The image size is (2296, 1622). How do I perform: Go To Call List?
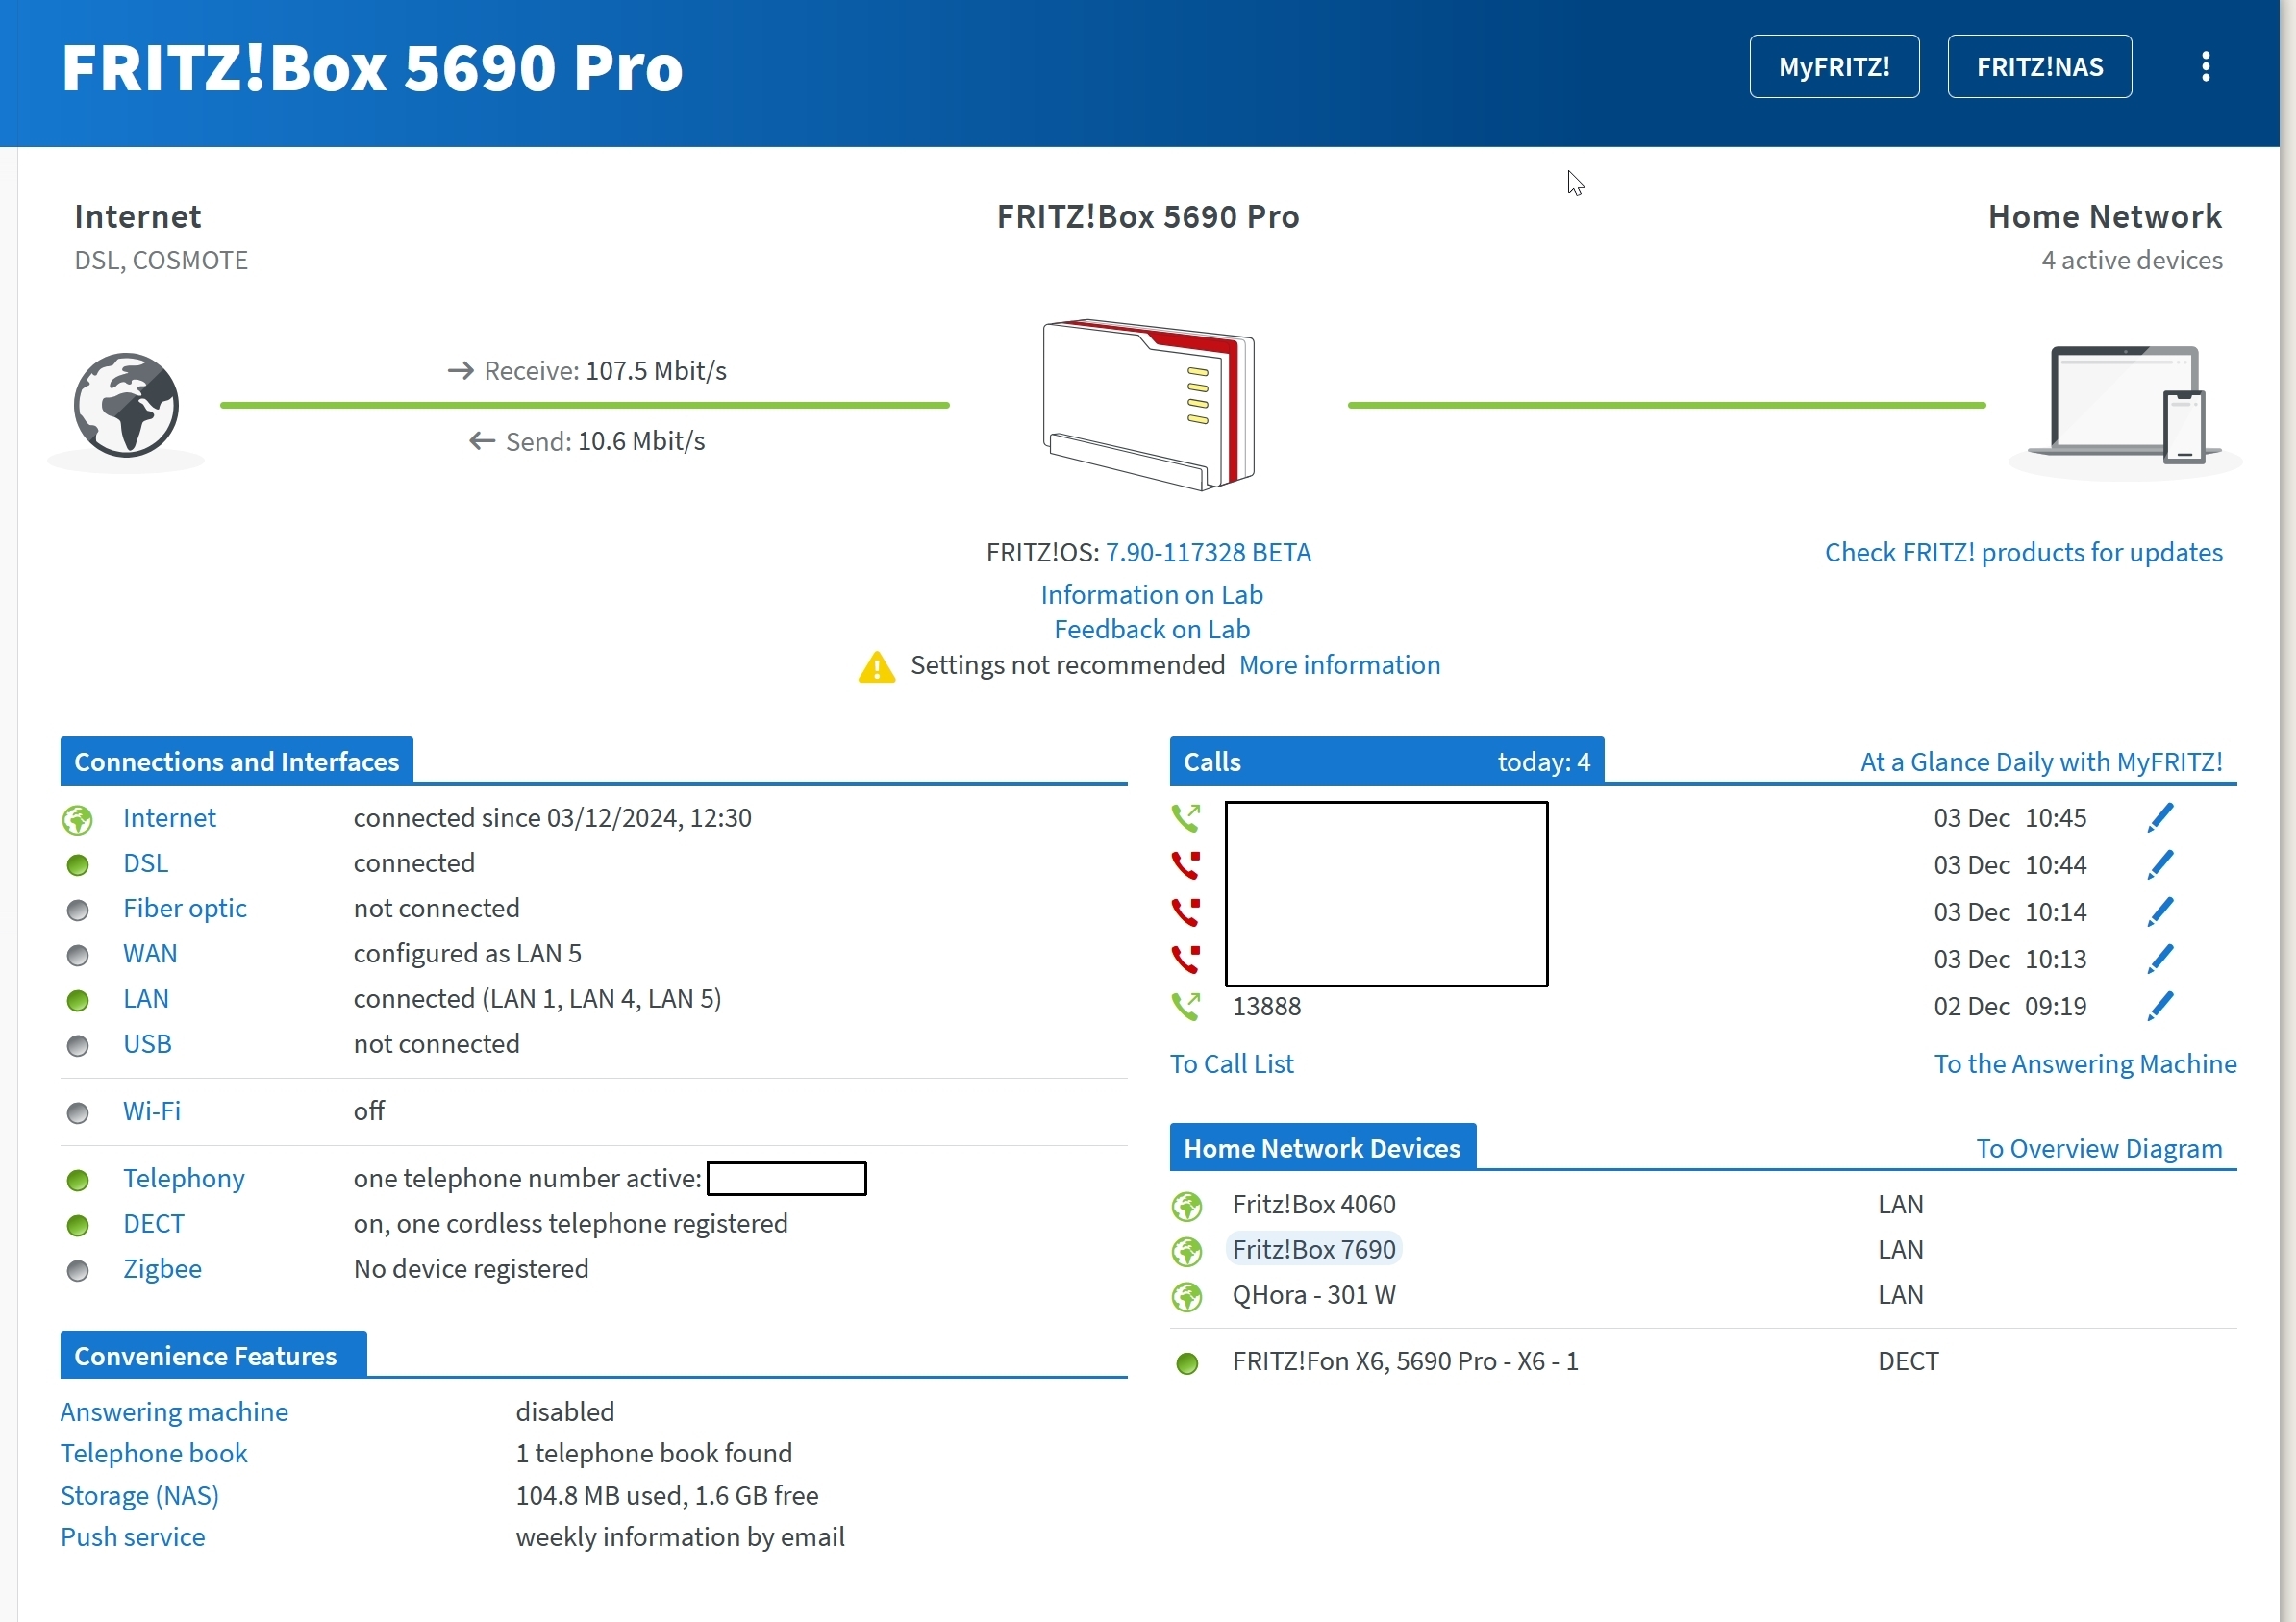pos(1231,1064)
